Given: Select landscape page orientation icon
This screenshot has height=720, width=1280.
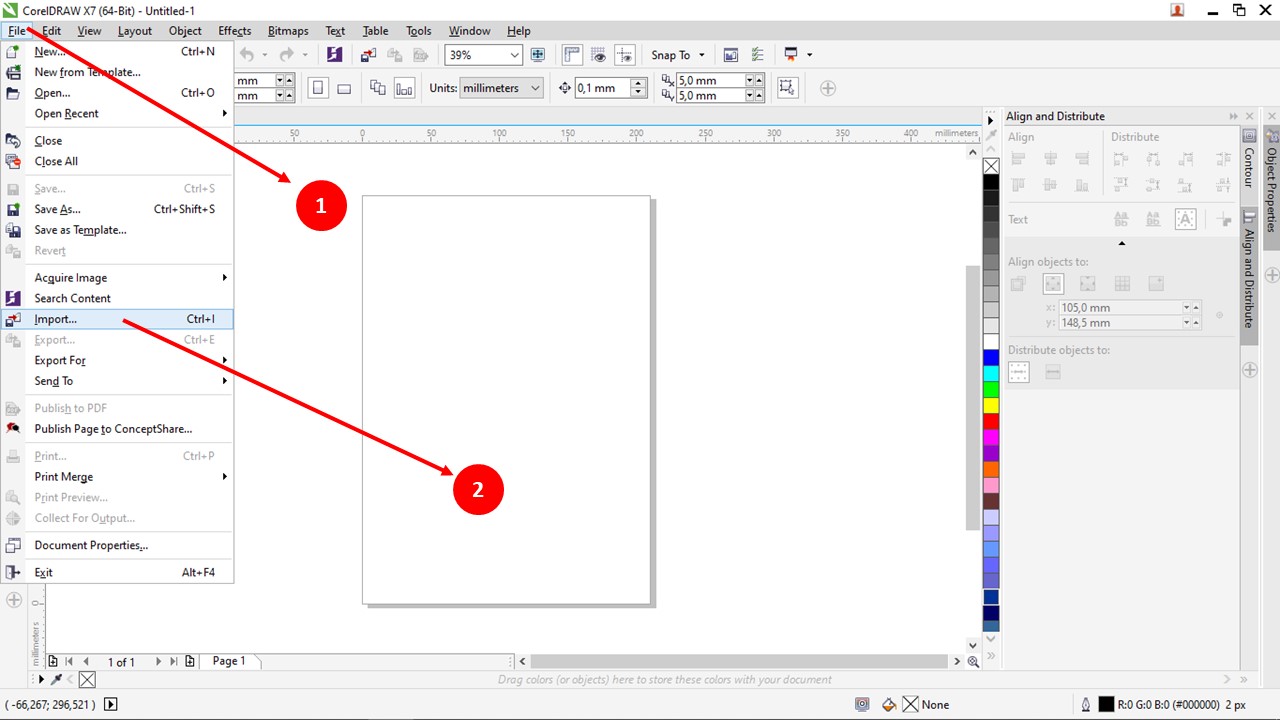Looking at the screenshot, I should [344, 88].
